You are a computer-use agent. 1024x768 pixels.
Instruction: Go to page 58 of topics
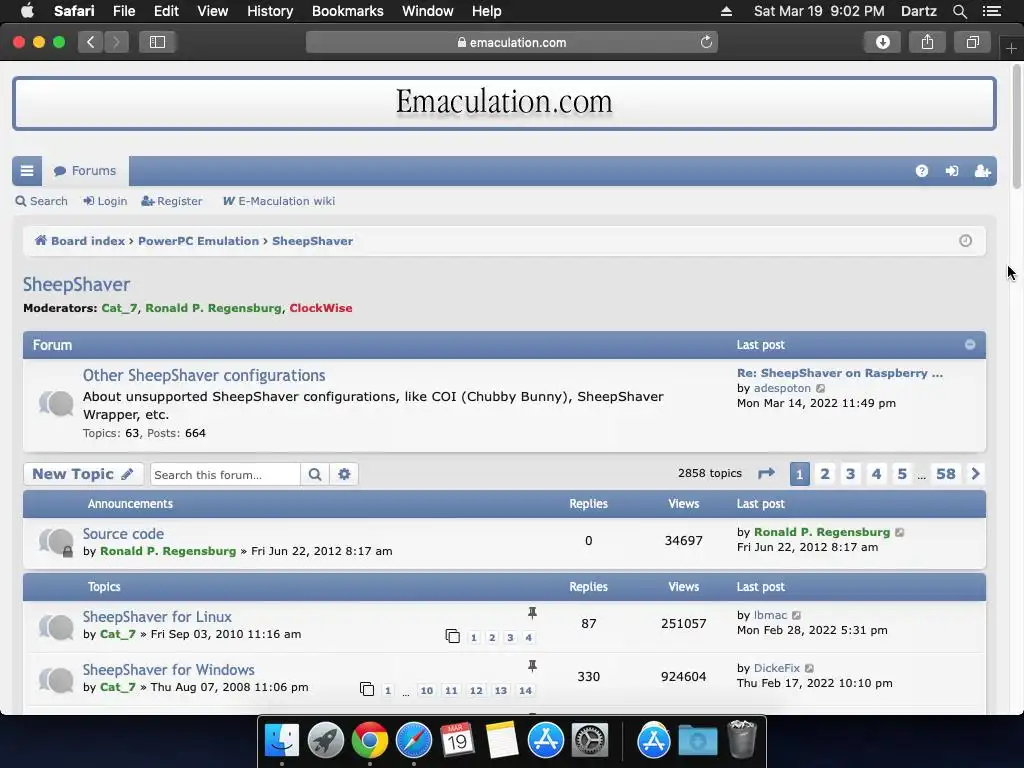[946, 473]
